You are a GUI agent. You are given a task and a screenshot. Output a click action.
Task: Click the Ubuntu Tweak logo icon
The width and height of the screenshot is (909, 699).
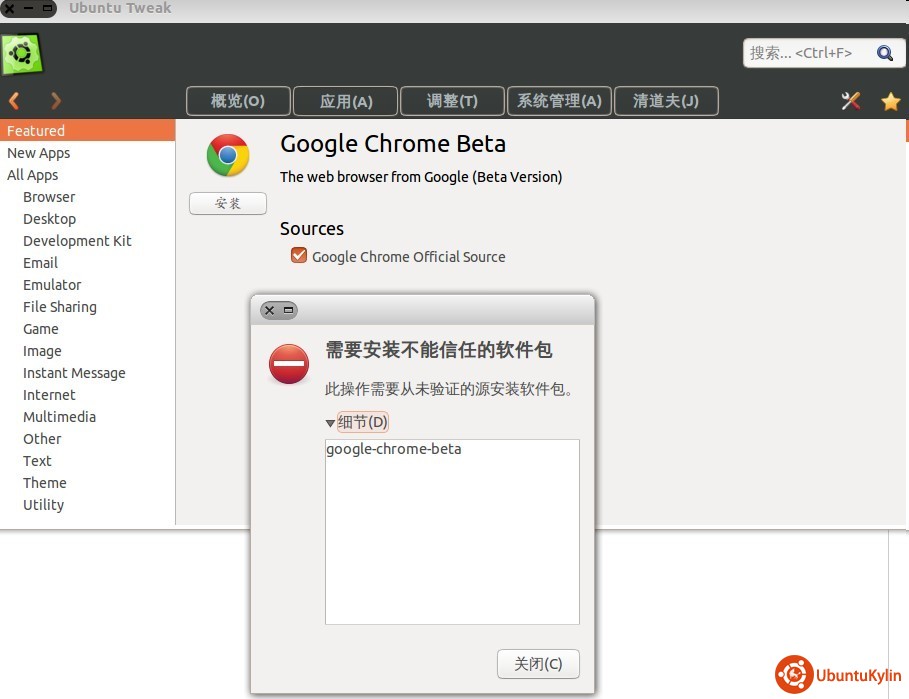(22, 54)
